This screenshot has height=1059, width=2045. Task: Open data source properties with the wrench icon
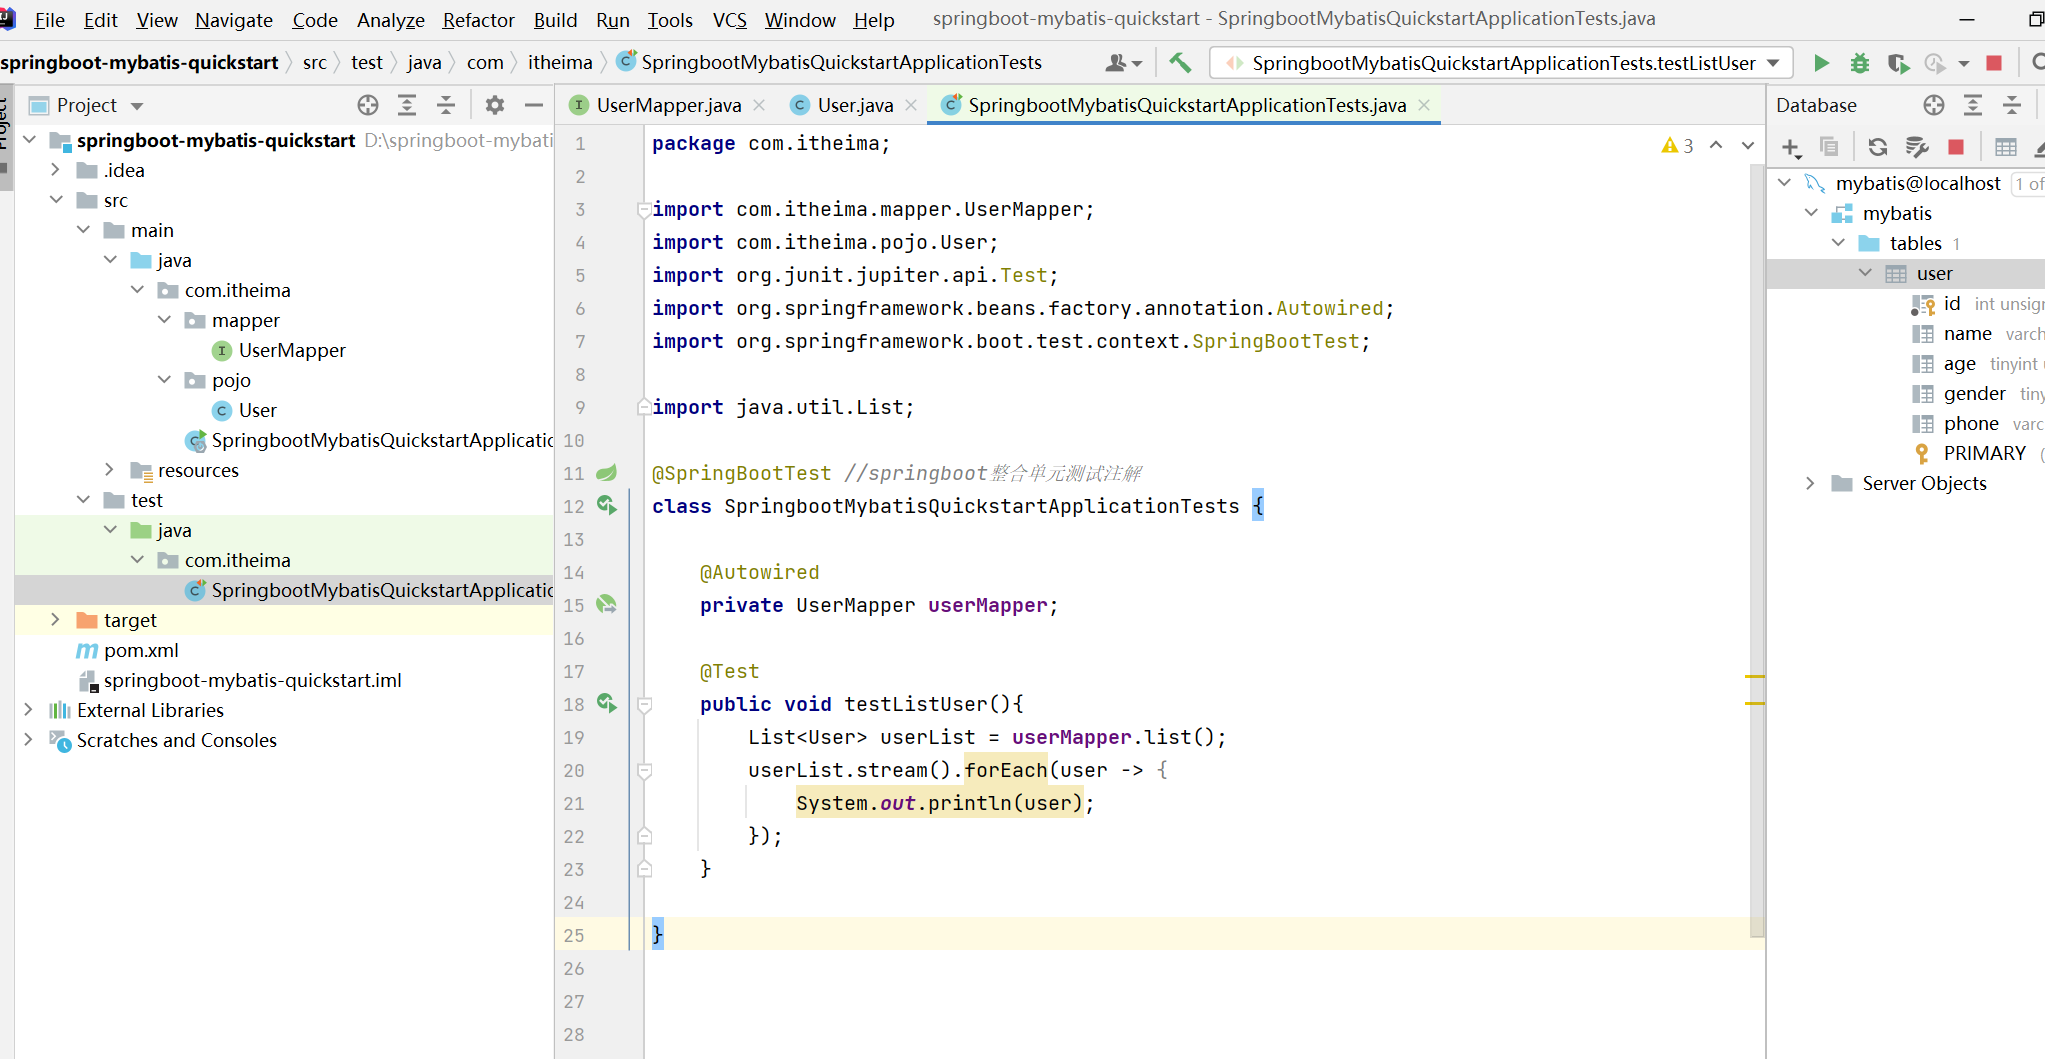click(1916, 146)
